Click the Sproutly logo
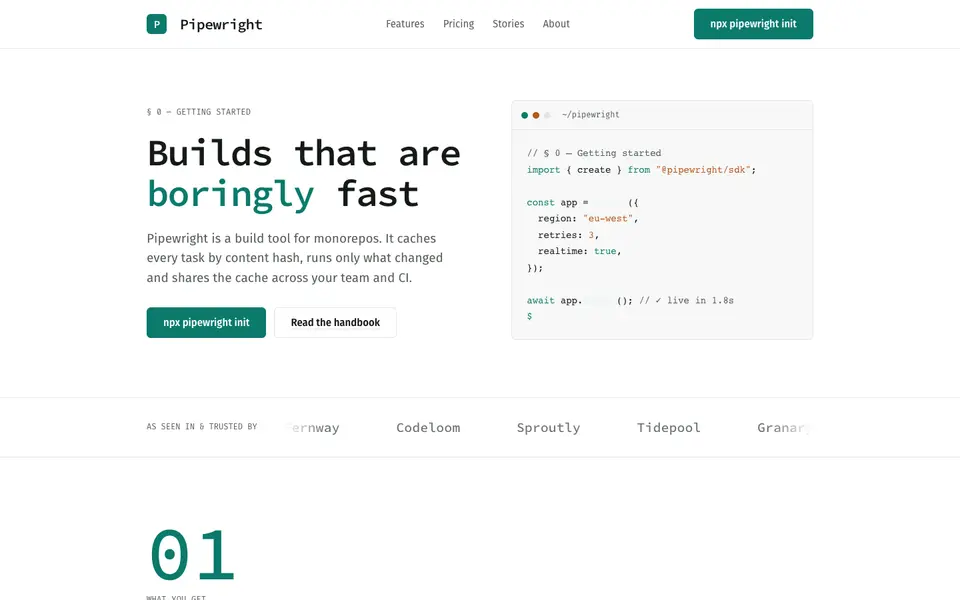This screenshot has width=960, height=600. point(549,427)
